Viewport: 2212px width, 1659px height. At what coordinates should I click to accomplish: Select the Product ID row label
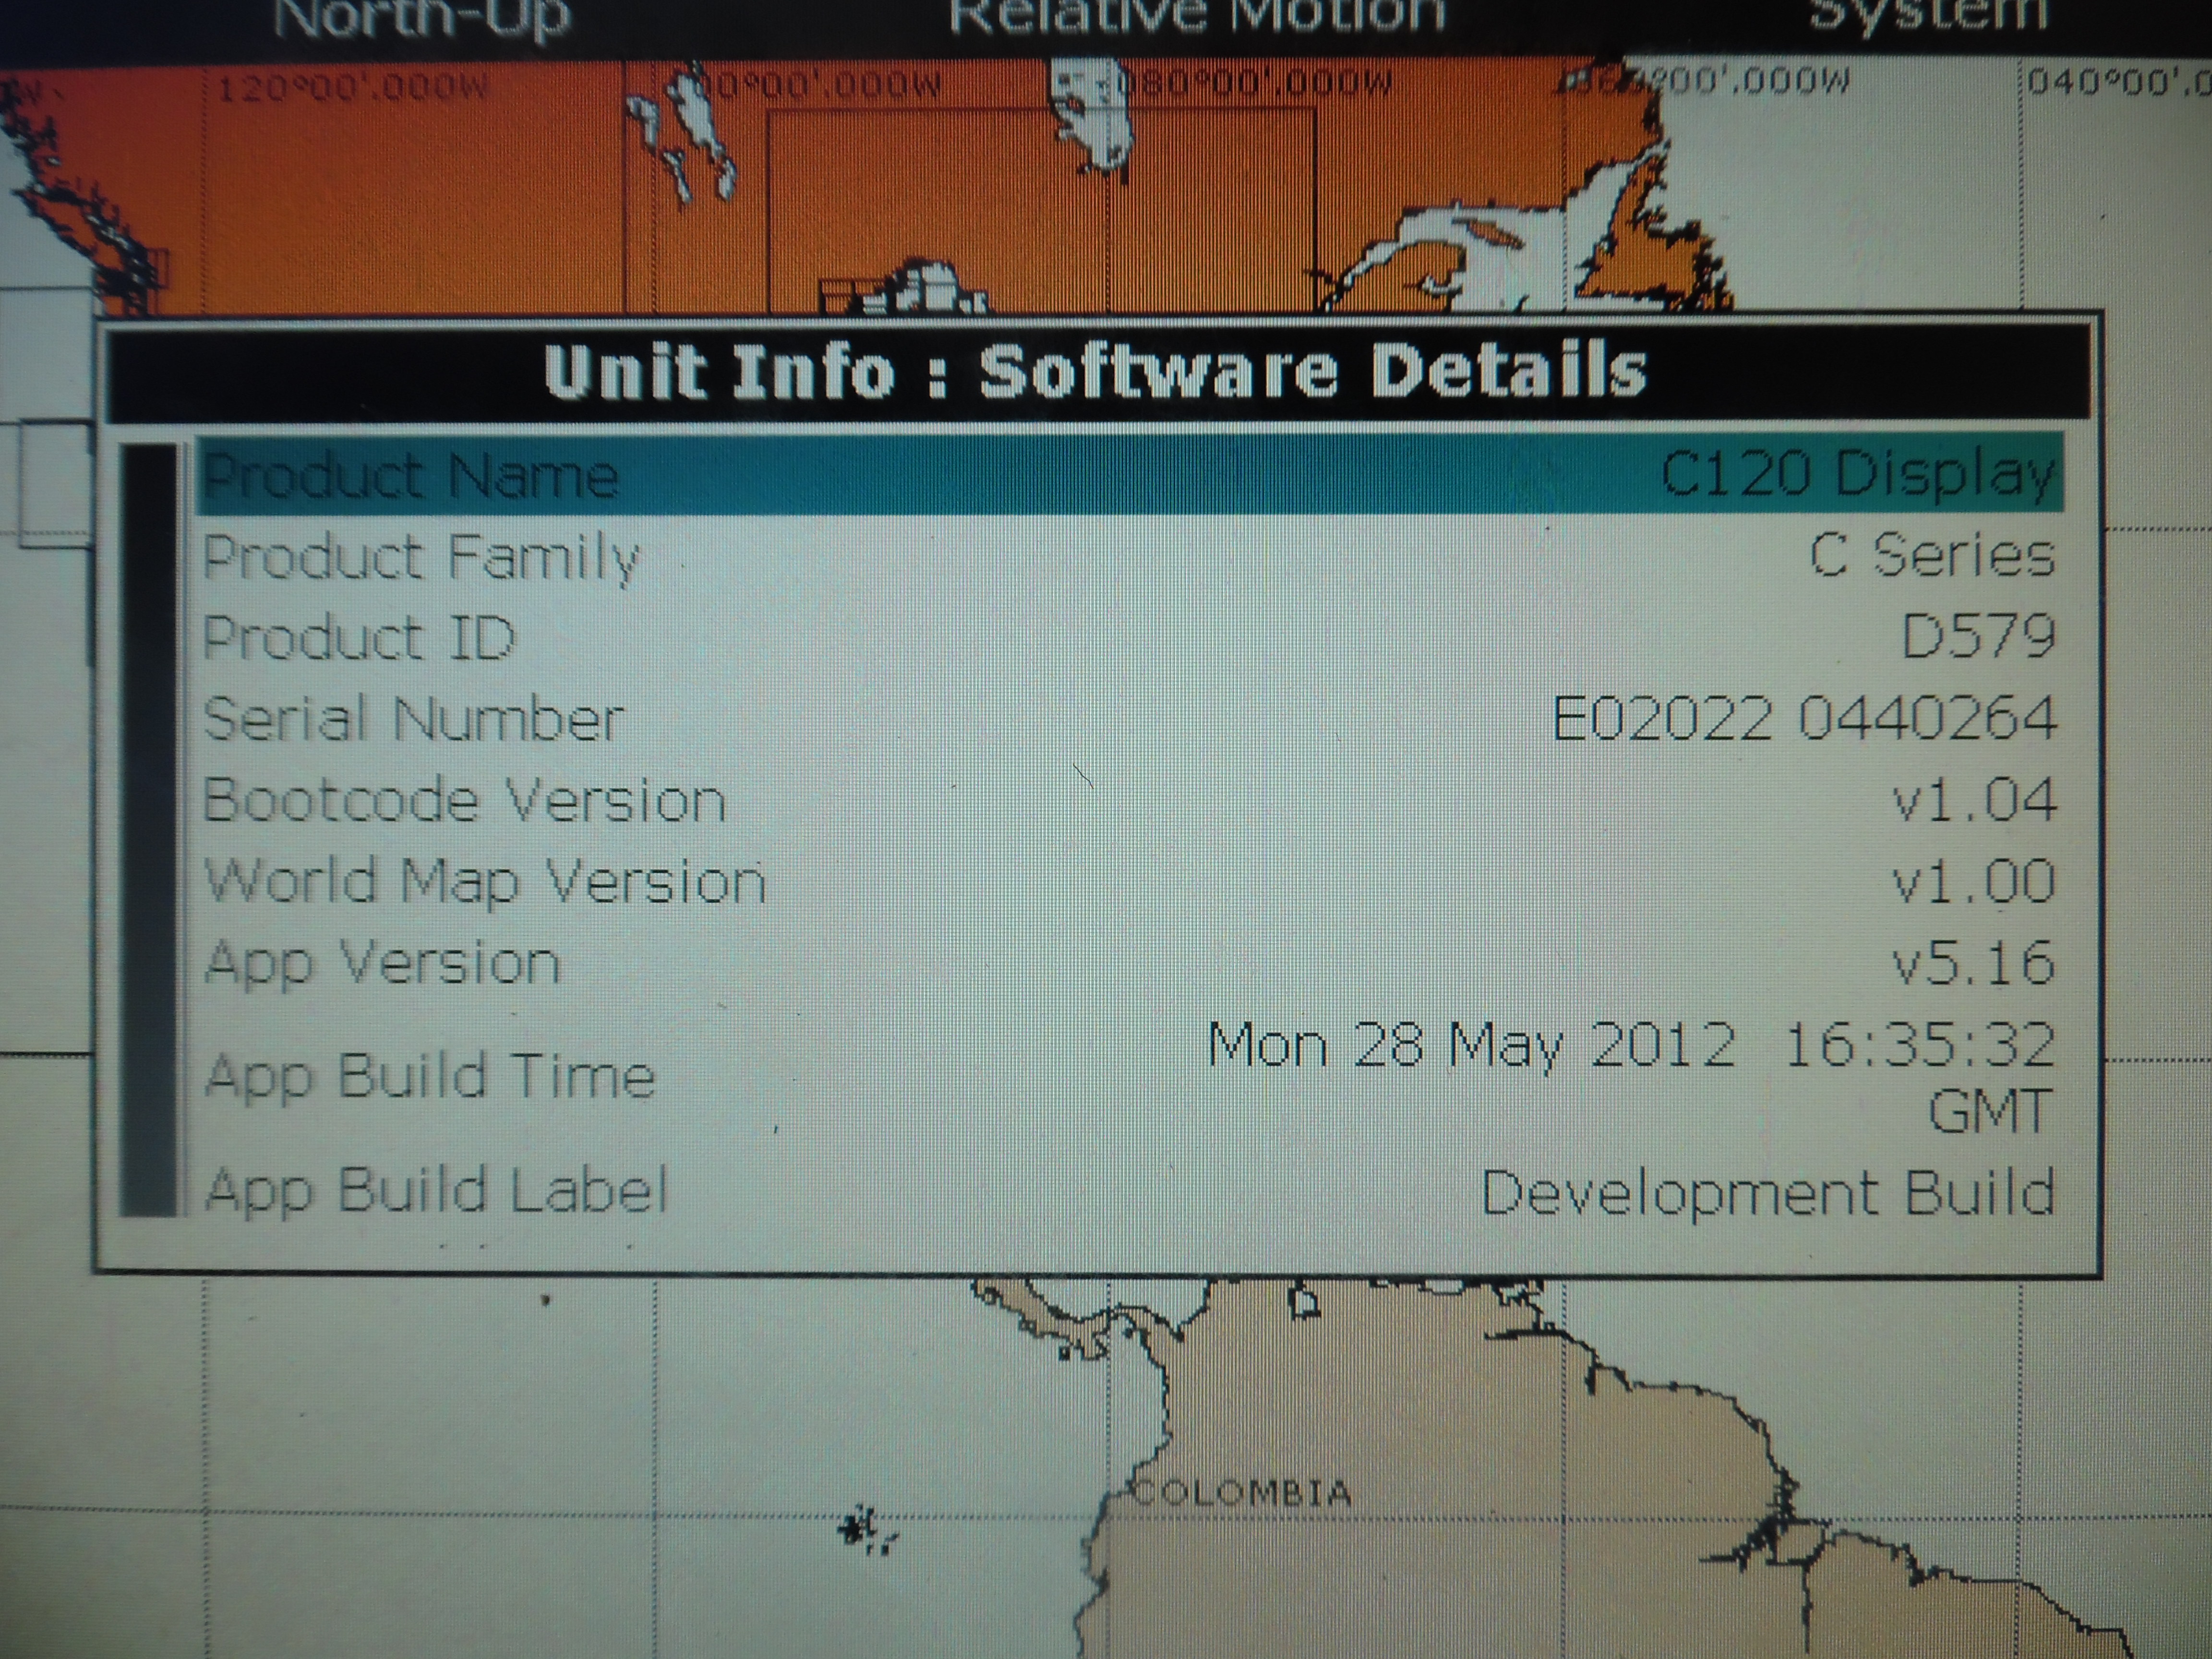pos(358,637)
